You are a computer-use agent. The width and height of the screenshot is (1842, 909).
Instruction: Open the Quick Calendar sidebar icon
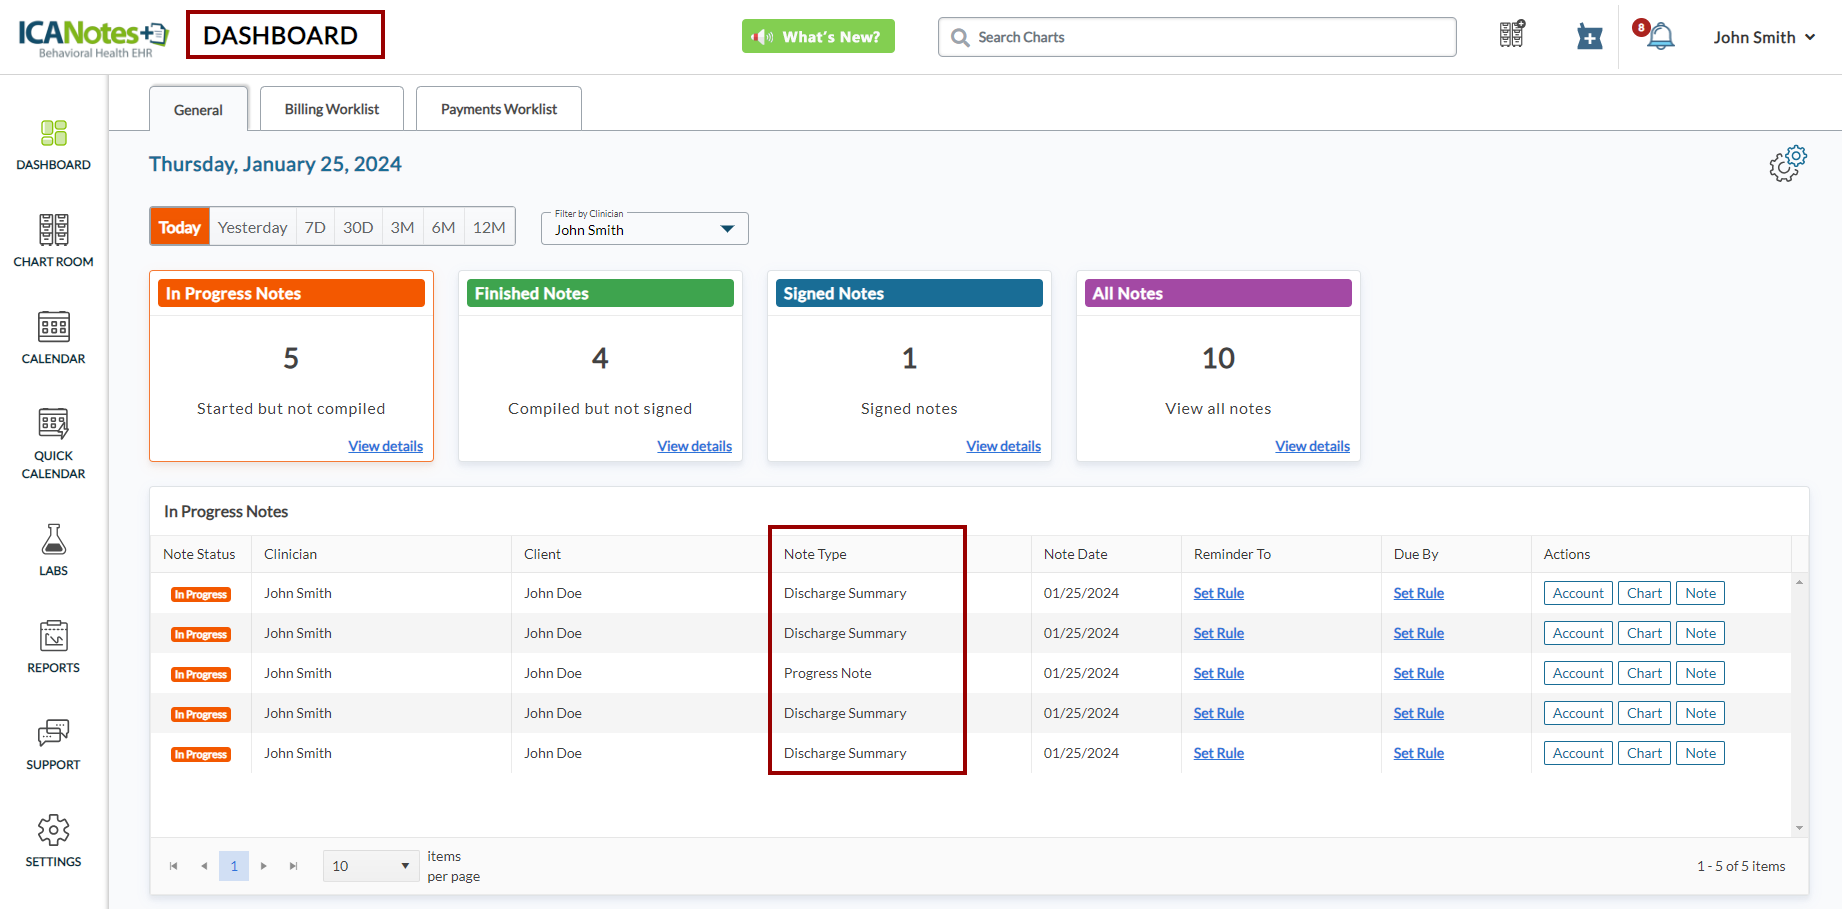[x=54, y=443]
